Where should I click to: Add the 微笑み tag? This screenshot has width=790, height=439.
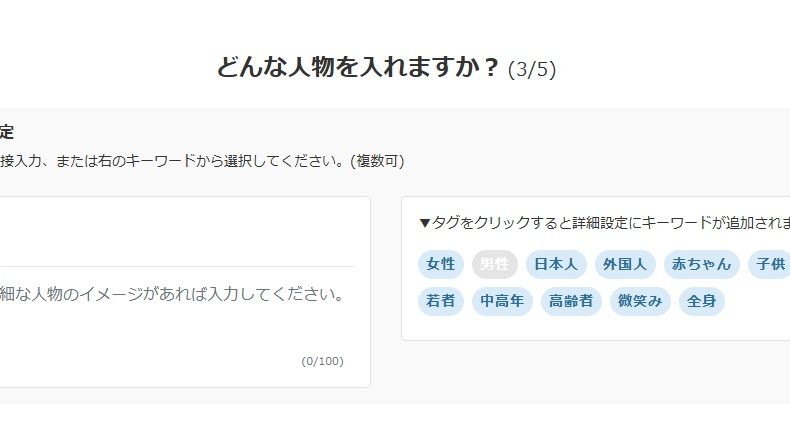pos(640,300)
